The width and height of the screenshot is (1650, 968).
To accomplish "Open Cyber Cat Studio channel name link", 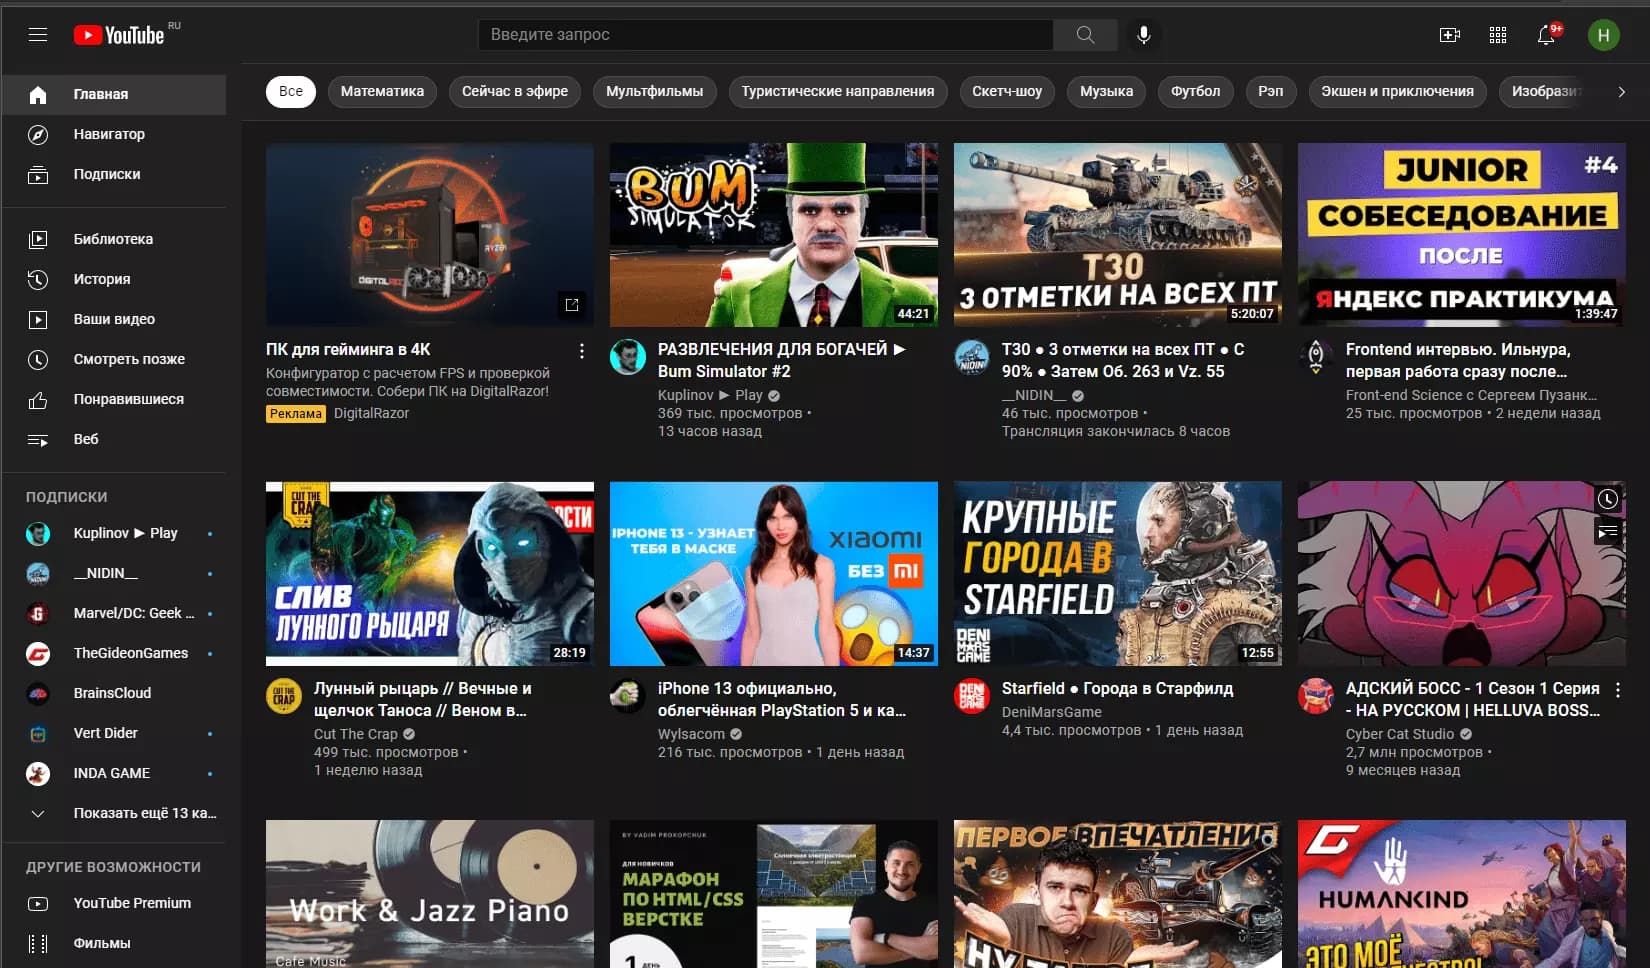I will coord(1400,734).
